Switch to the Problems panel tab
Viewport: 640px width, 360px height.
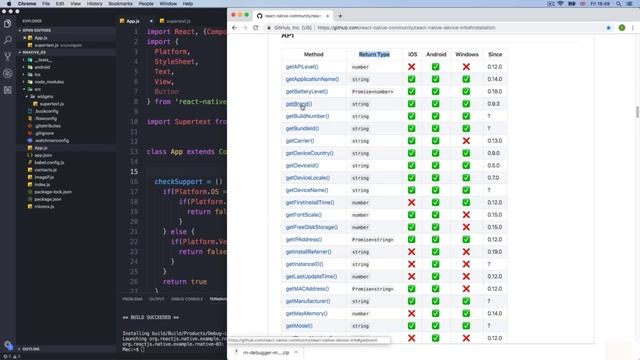[x=133, y=299]
